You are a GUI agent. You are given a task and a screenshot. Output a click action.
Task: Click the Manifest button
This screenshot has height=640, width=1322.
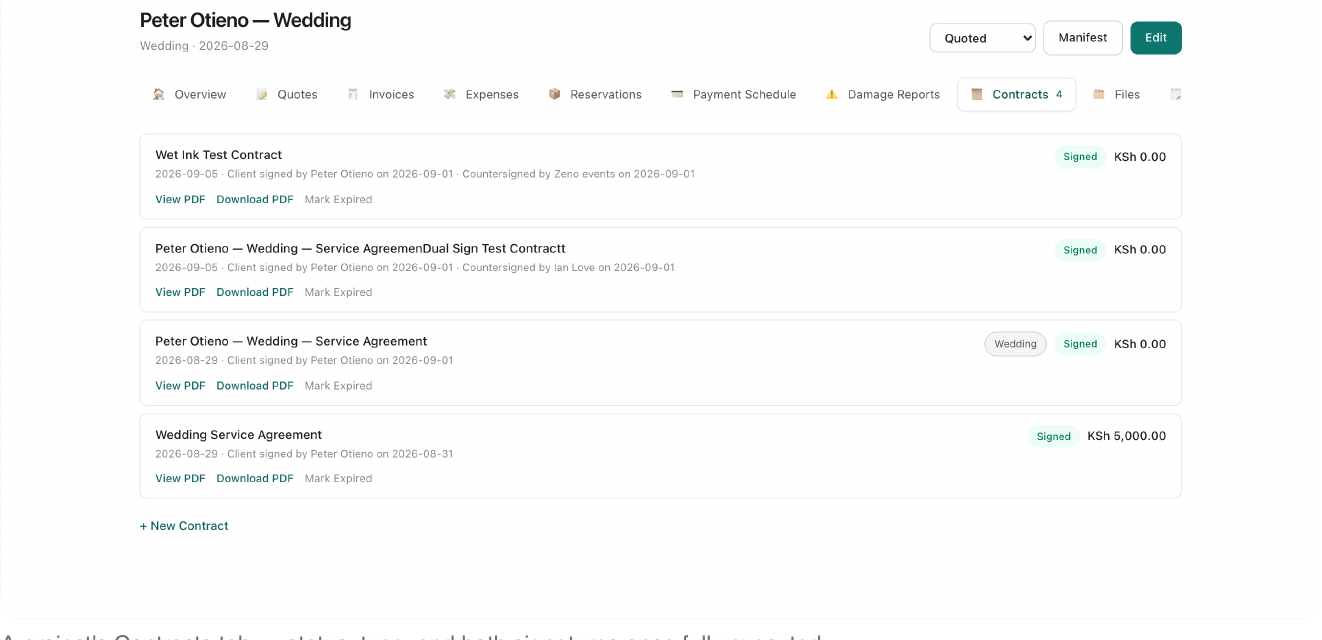pos(1083,38)
